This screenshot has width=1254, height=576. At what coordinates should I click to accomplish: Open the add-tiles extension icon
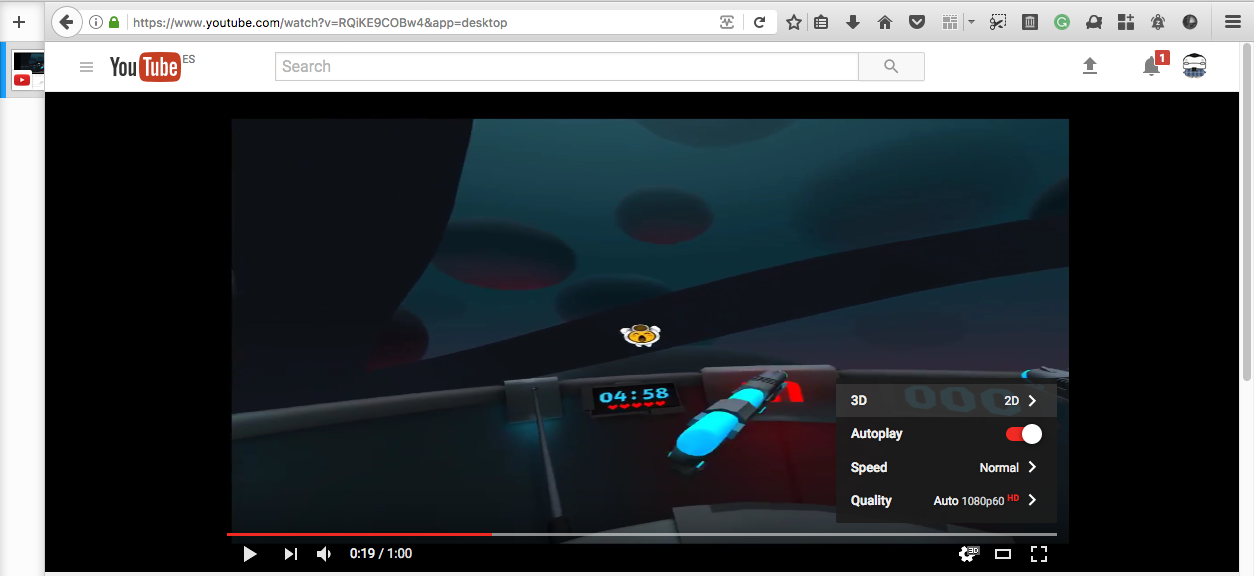1126,22
